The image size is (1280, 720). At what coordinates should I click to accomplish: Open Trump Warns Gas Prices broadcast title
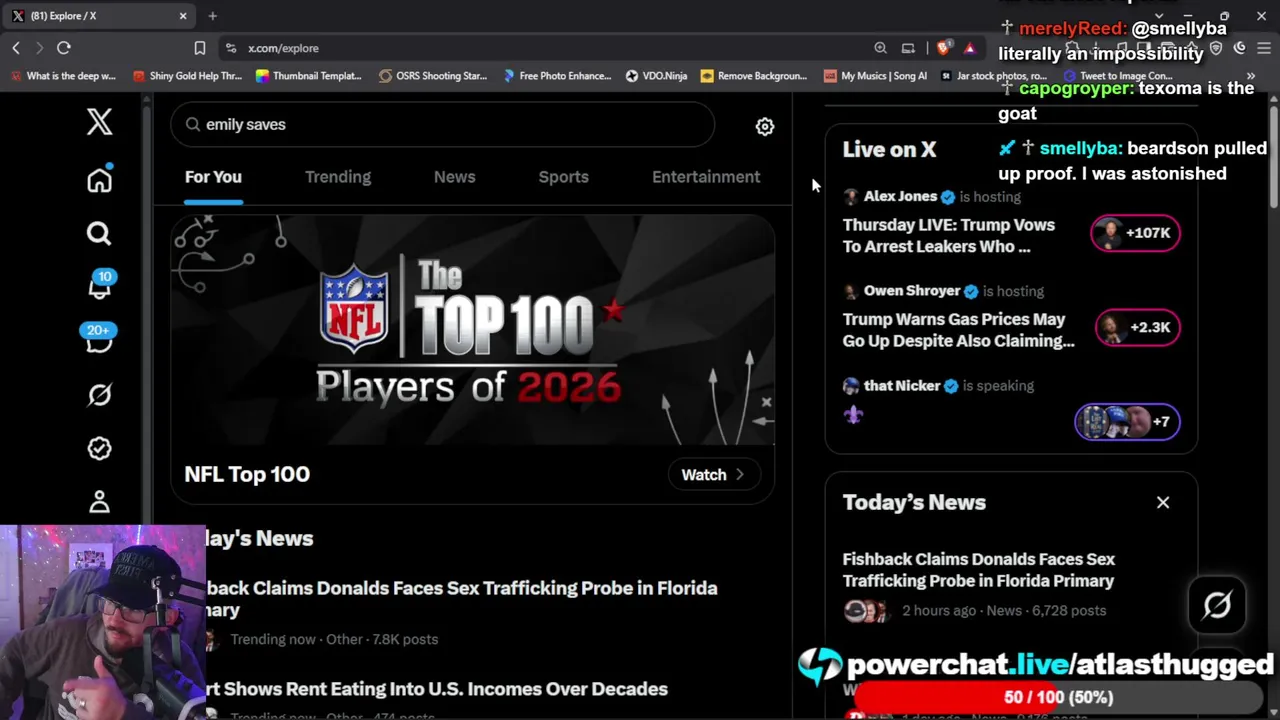point(959,330)
